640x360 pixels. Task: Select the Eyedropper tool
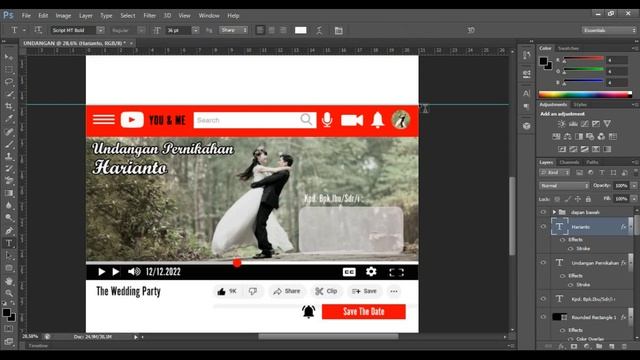(9, 119)
